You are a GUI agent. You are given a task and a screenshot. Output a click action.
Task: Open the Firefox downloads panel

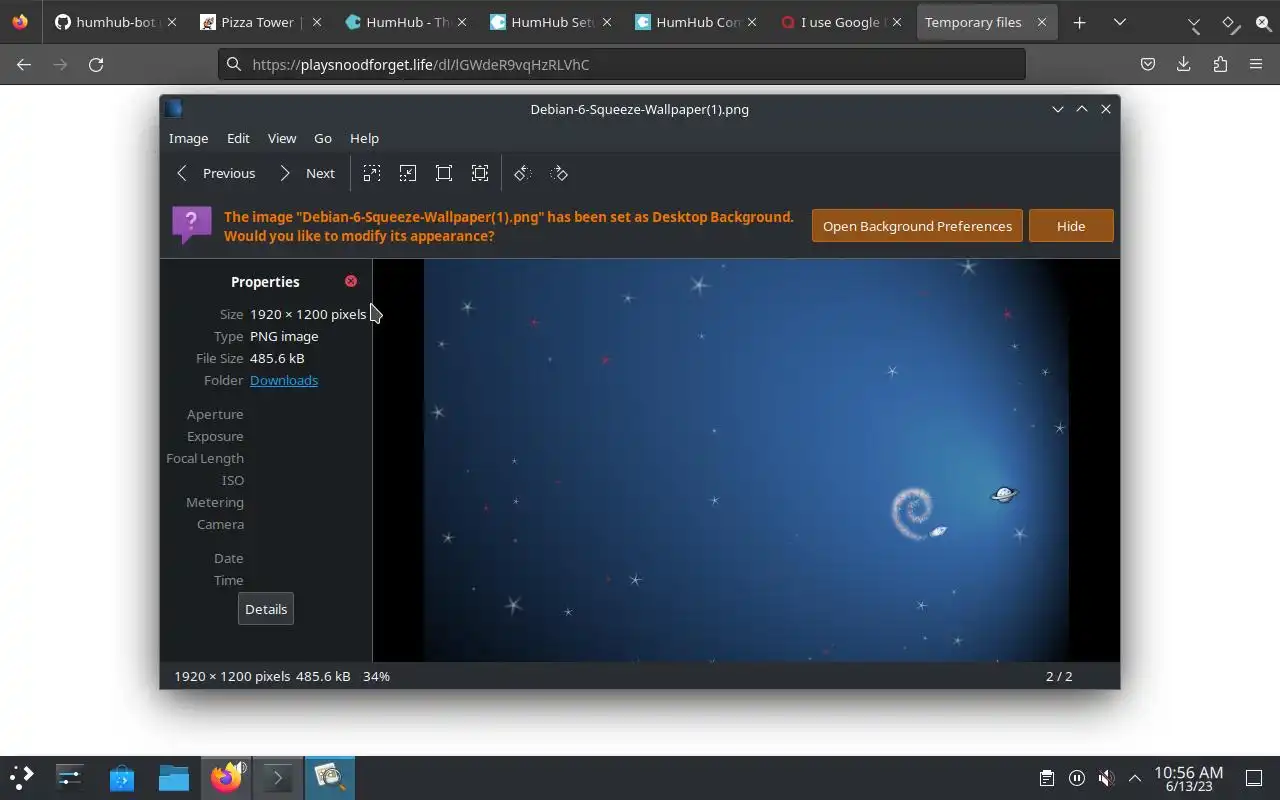click(x=1184, y=64)
